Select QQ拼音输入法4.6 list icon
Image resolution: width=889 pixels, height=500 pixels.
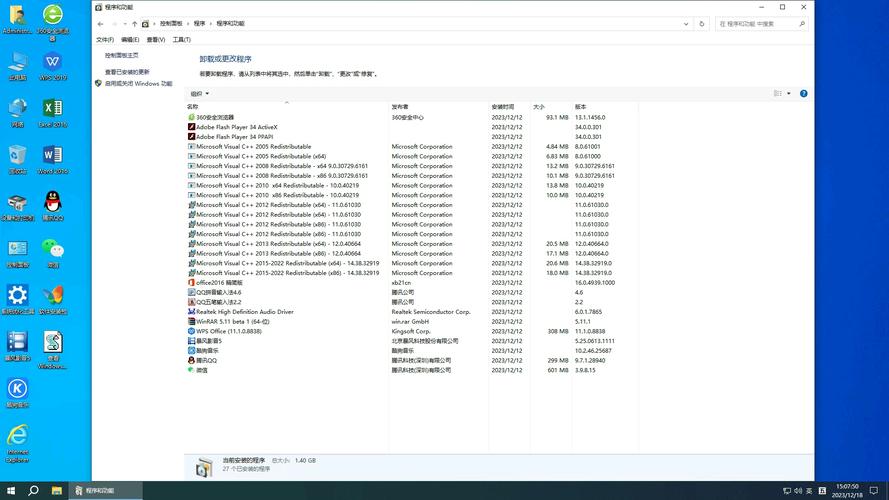[x=191, y=292]
